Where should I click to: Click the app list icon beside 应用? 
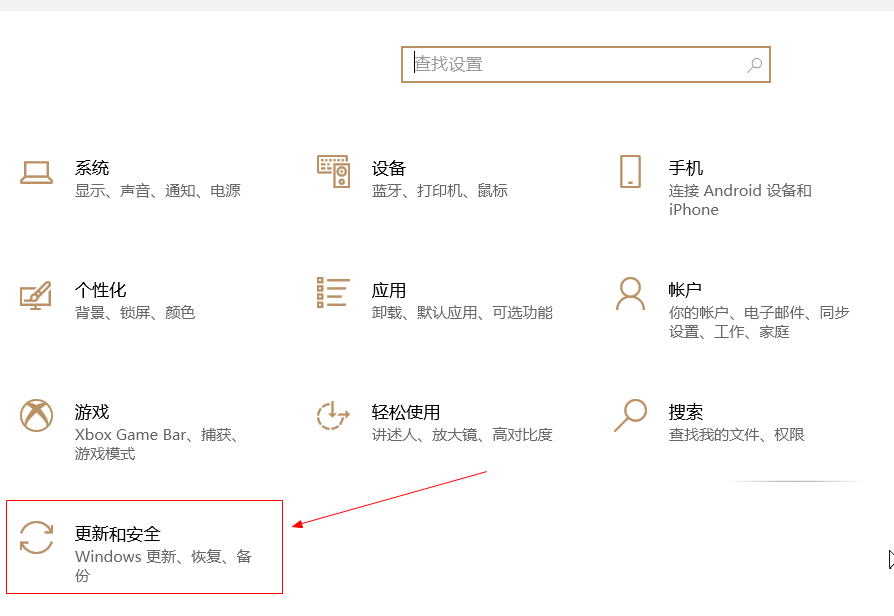tap(333, 293)
